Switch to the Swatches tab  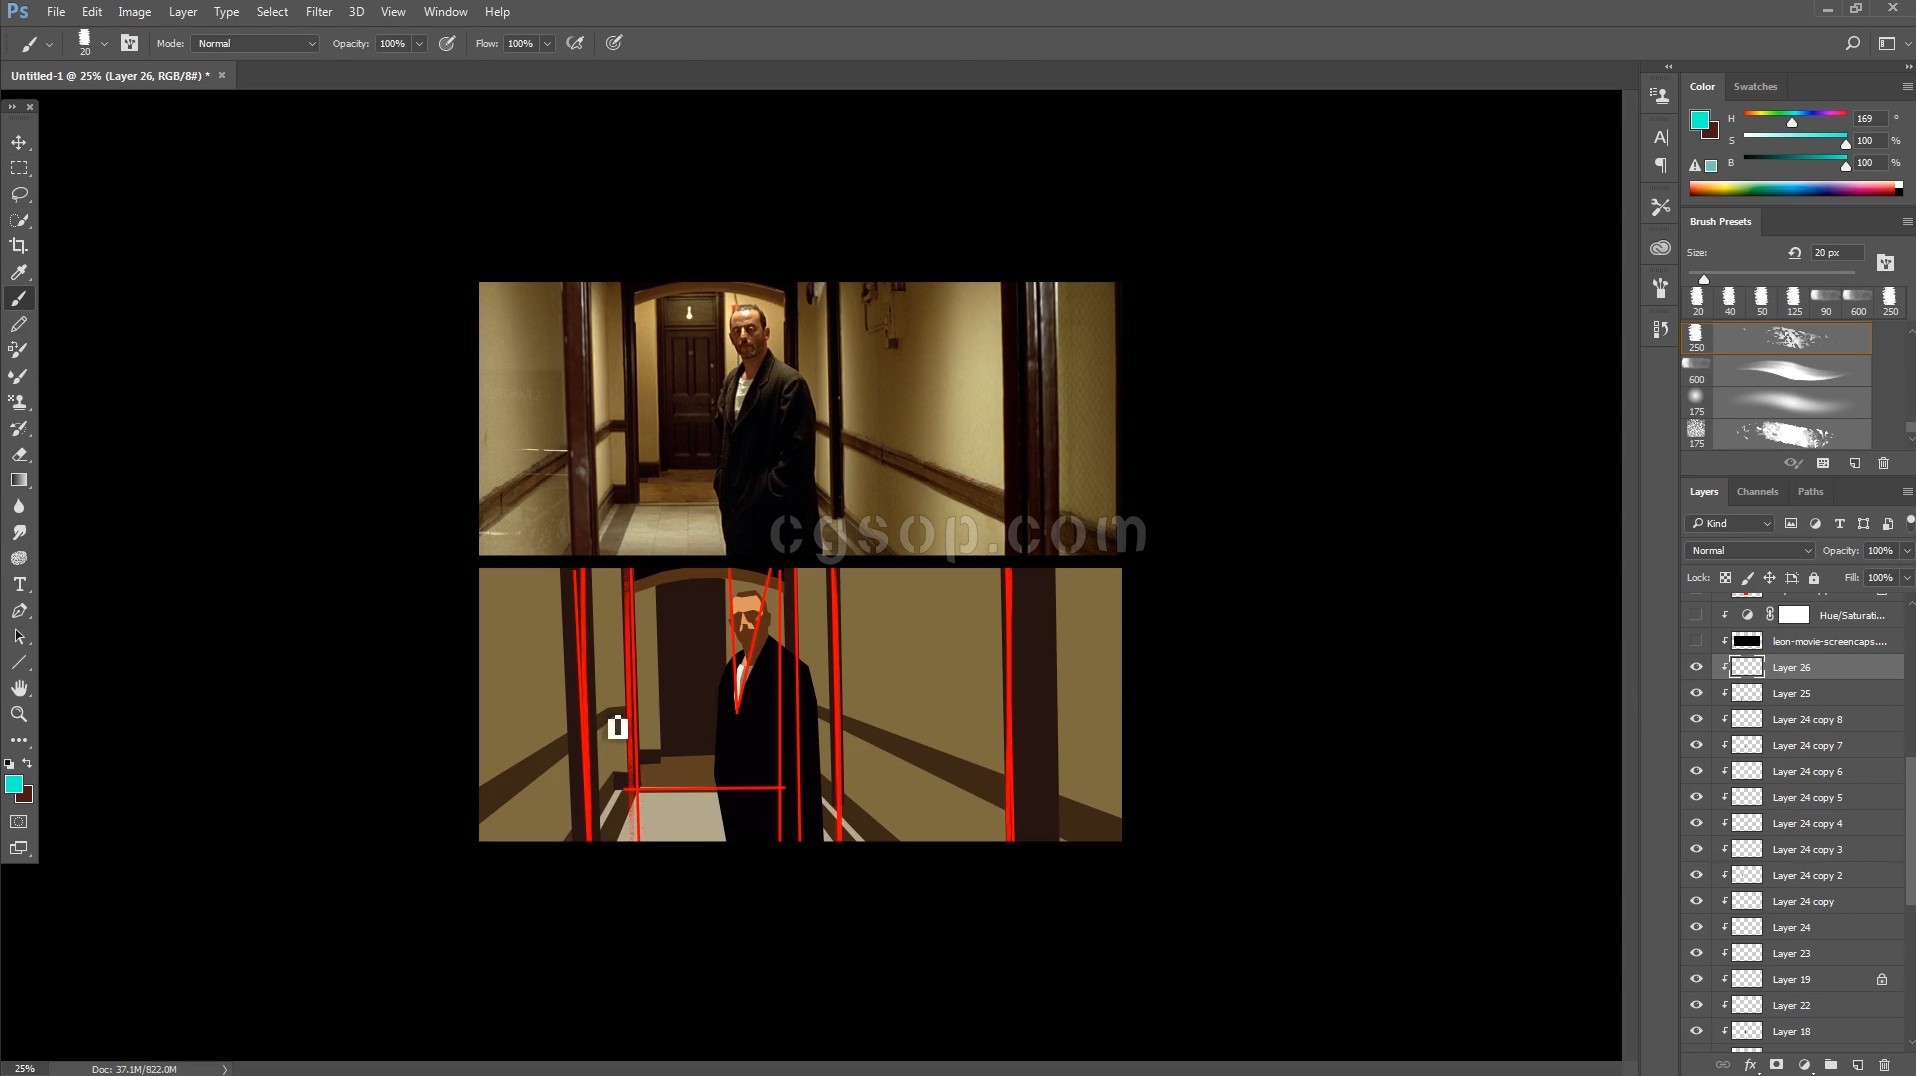coord(1755,87)
